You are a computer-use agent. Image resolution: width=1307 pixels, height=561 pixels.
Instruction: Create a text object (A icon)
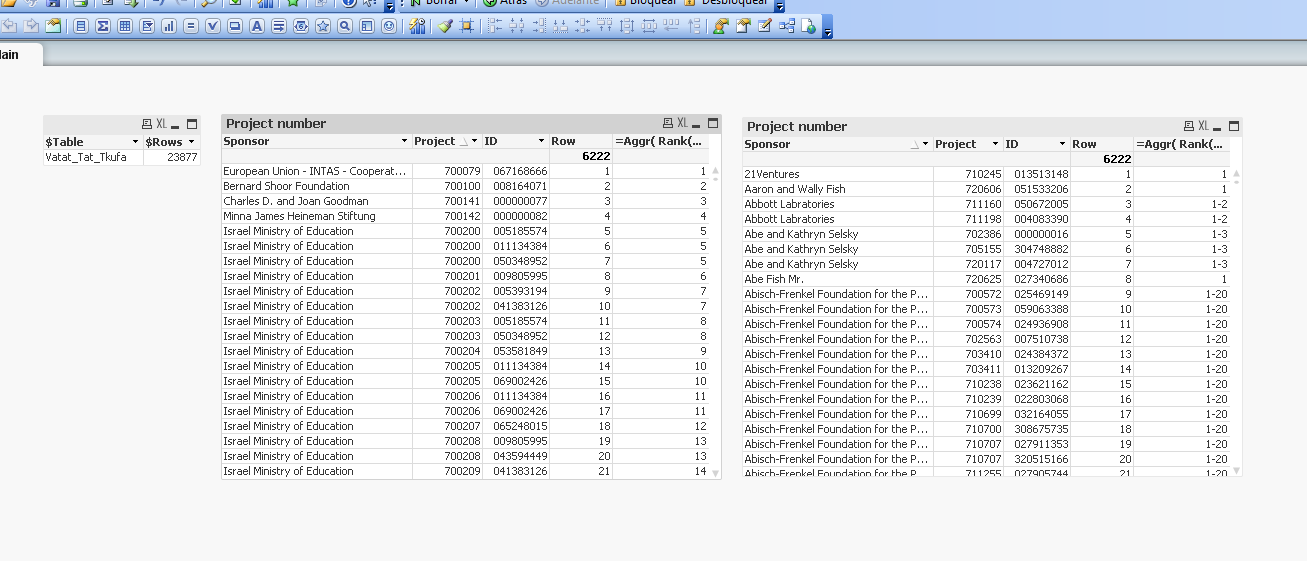coord(256,26)
